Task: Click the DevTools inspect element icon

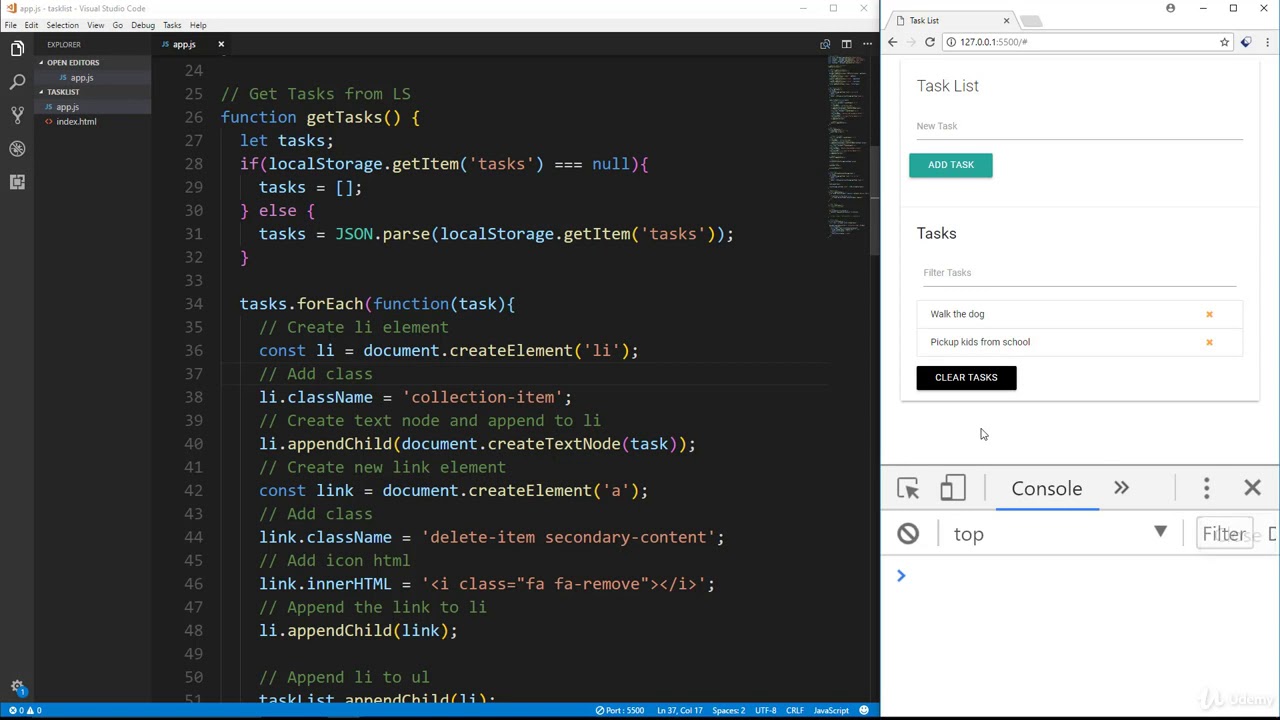Action: 908,488
